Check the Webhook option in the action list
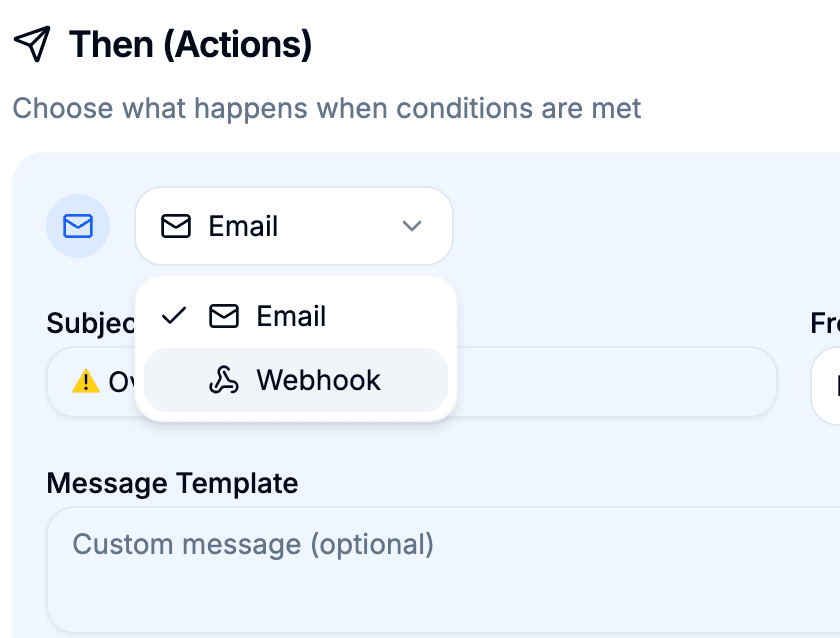Image resolution: width=840 pixels, height=638 pixels. [x=318, y=380]
